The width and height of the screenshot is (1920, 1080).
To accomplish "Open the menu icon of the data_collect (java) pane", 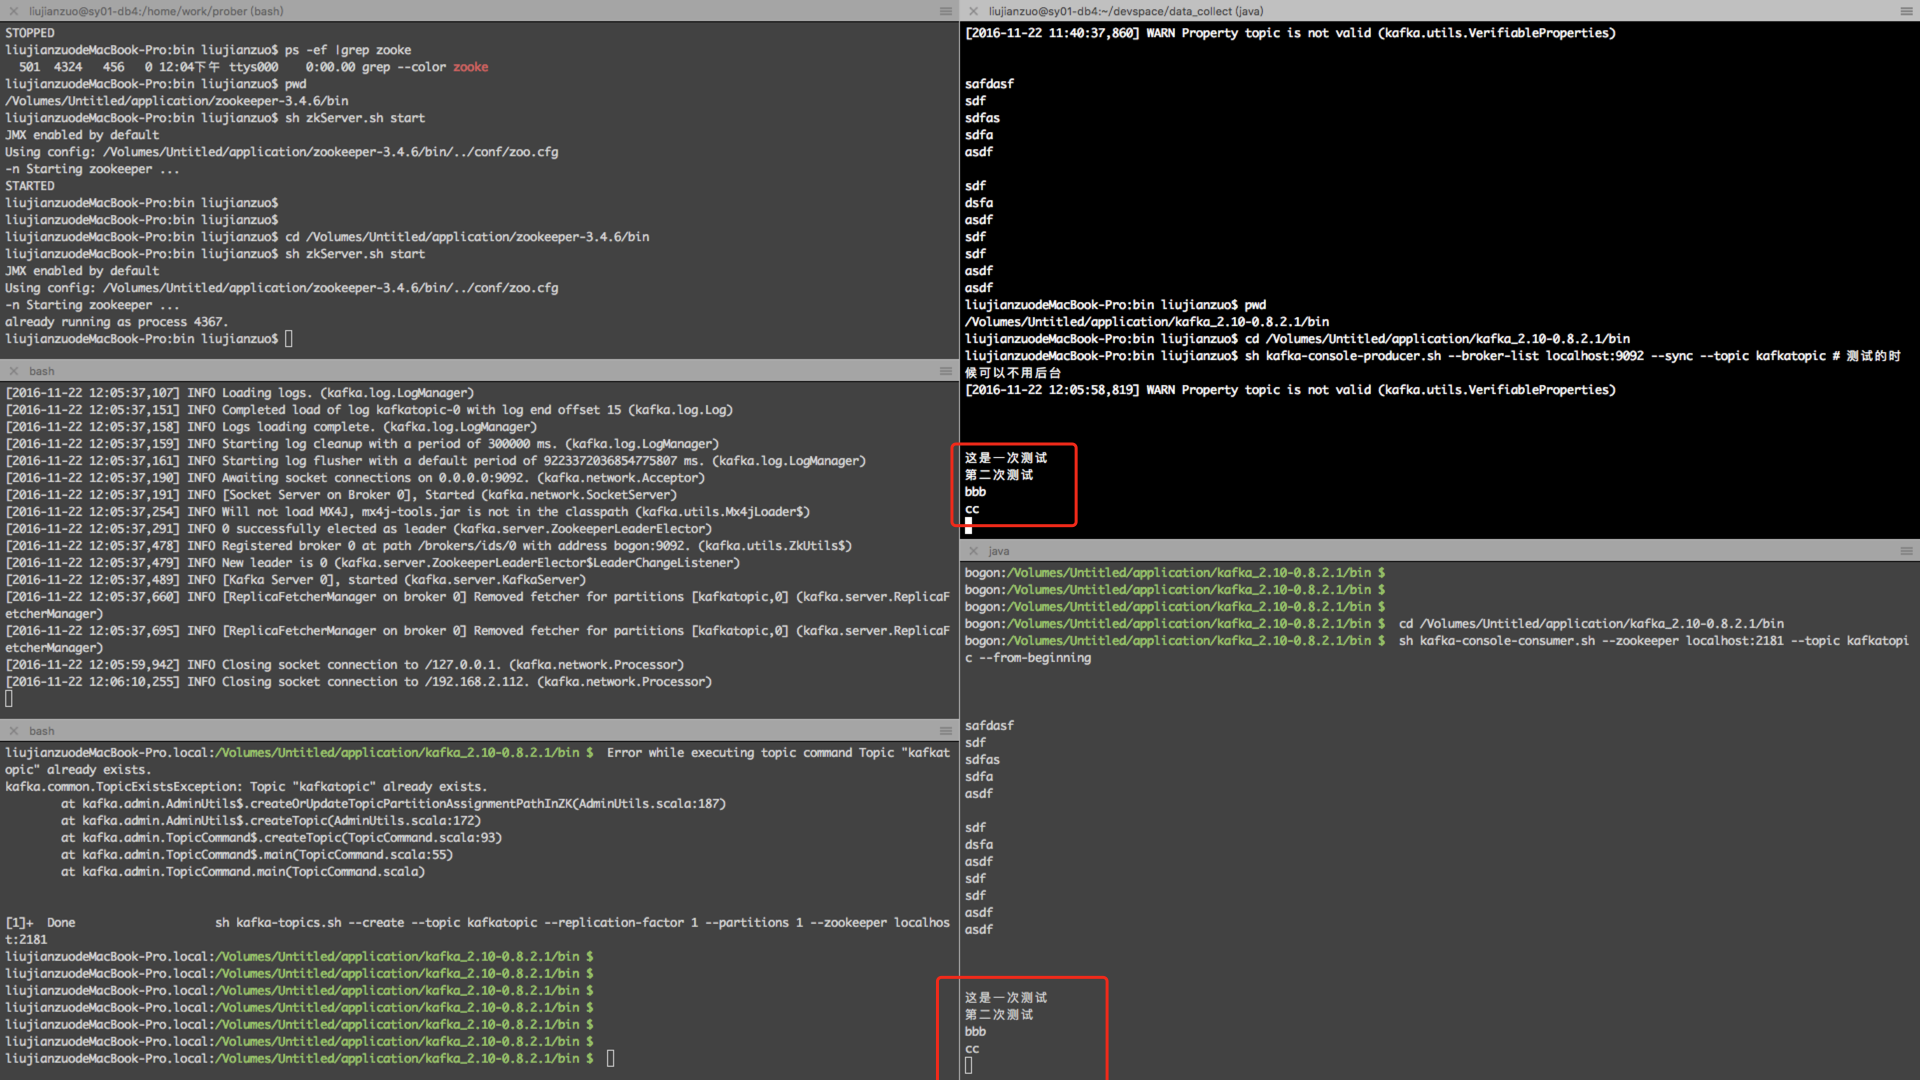I will [x=1906, y=11].
